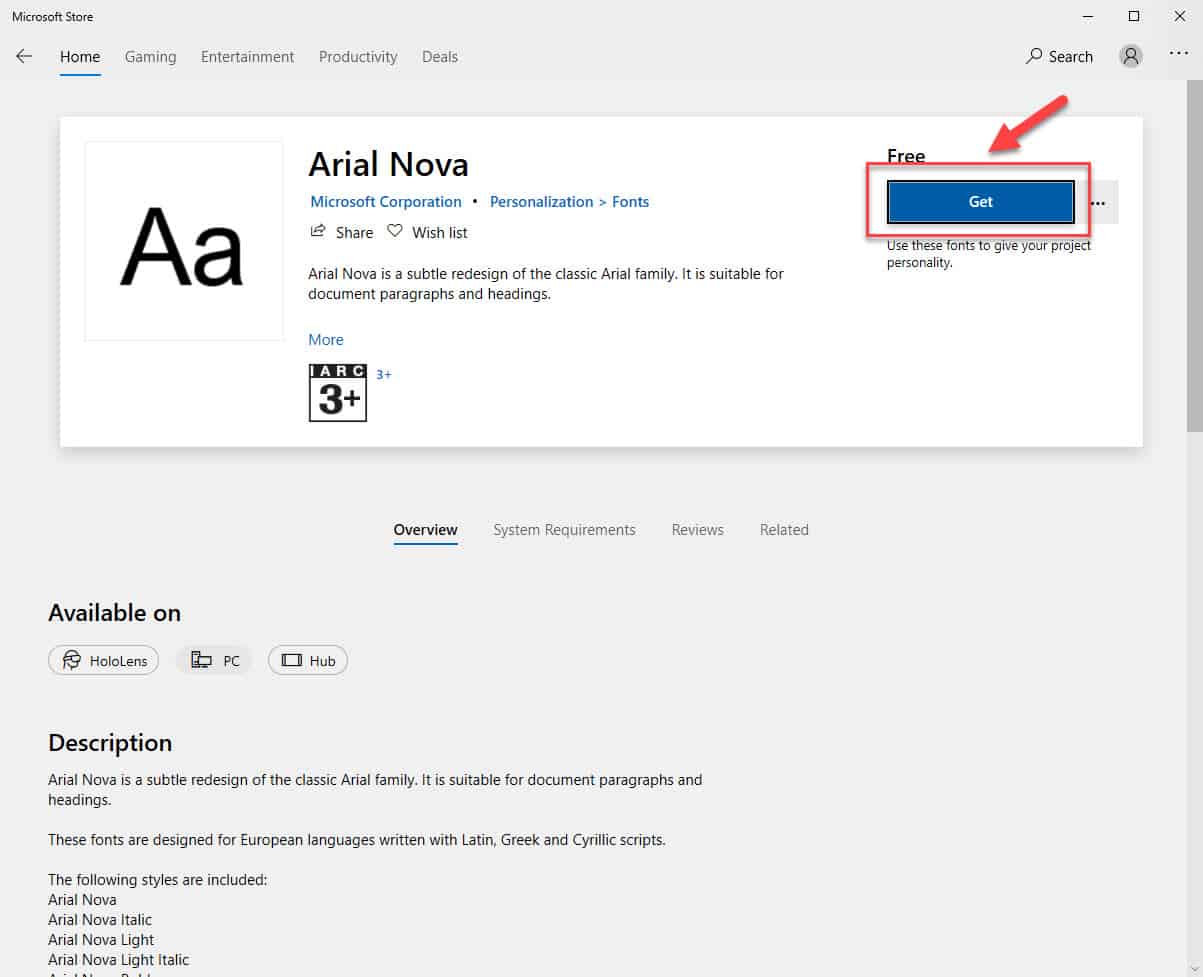This screenshot has width=1203, height=977.
Task: Open the more options menu beside Get
Action: point(1098,202)
